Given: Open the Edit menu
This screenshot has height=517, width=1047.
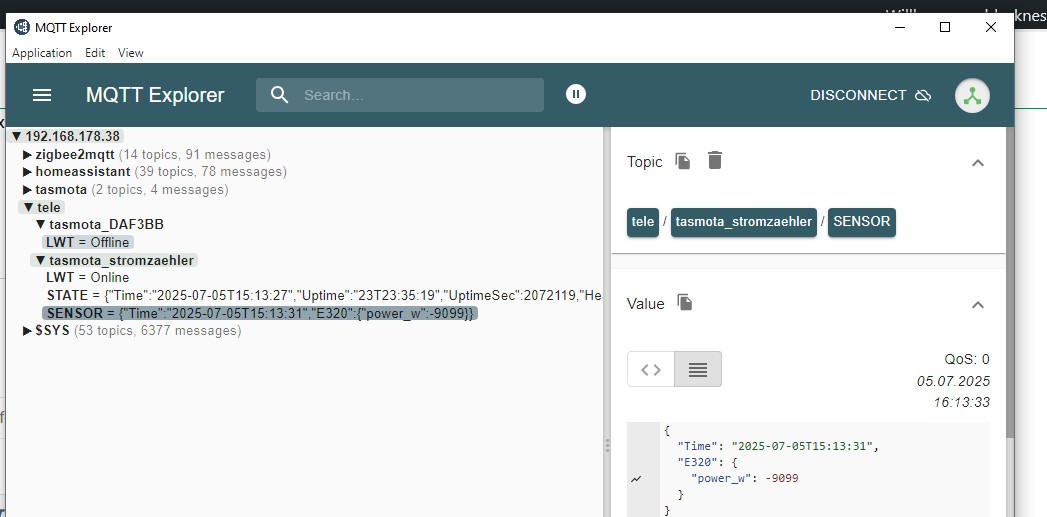Looking at the screenshot, I should click(95, 53).
